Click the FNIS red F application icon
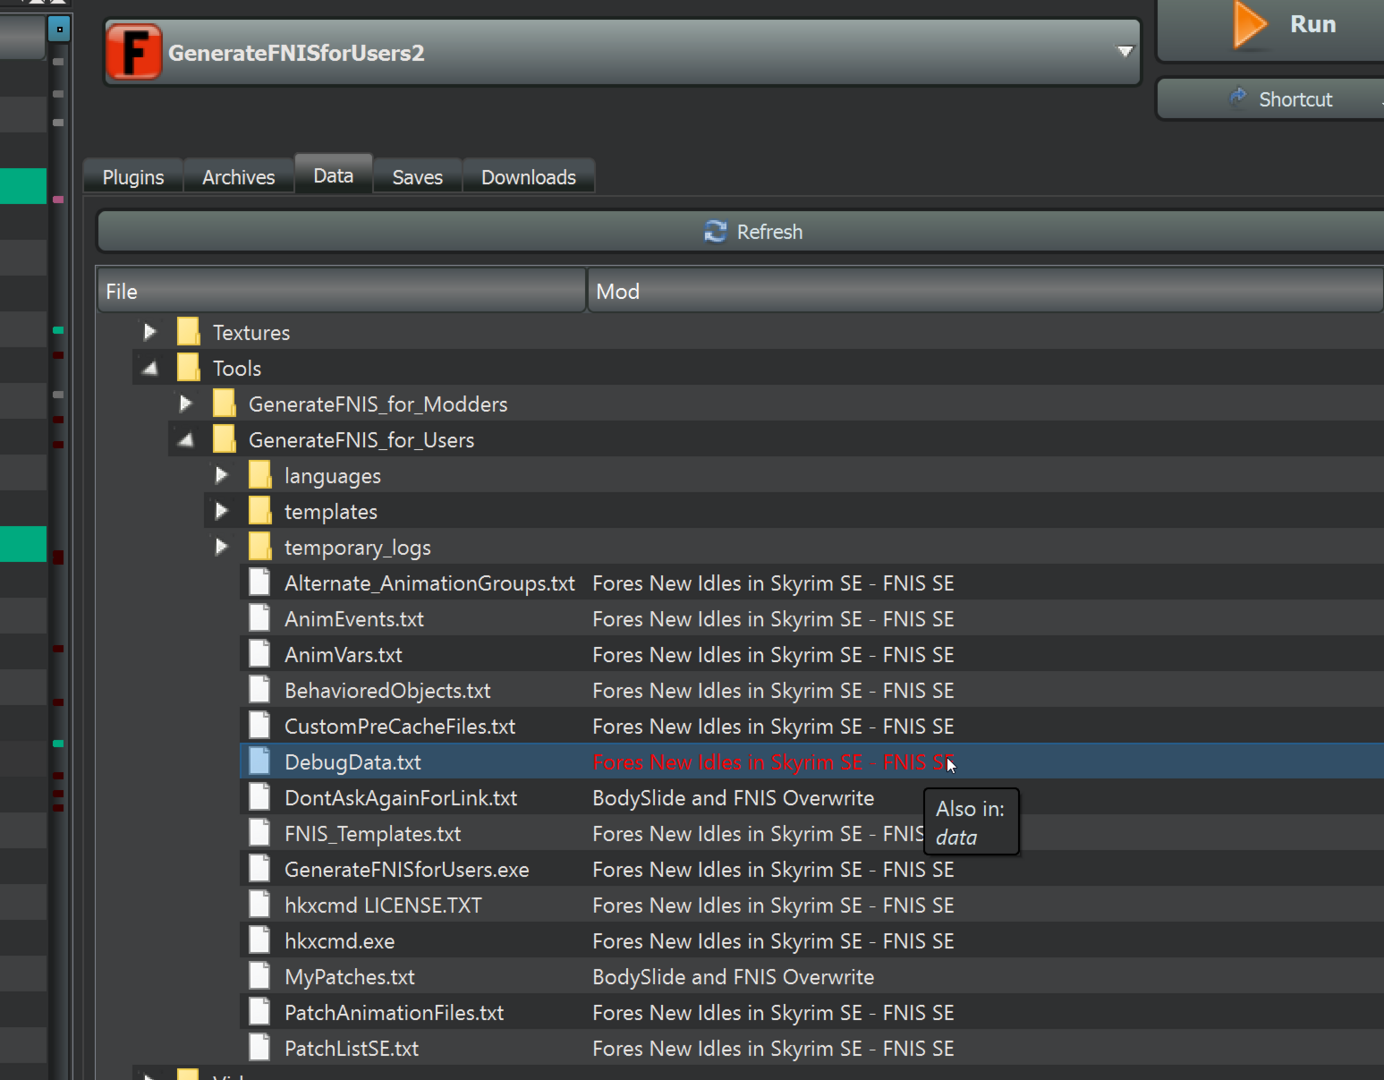 [x=134, y=52]
